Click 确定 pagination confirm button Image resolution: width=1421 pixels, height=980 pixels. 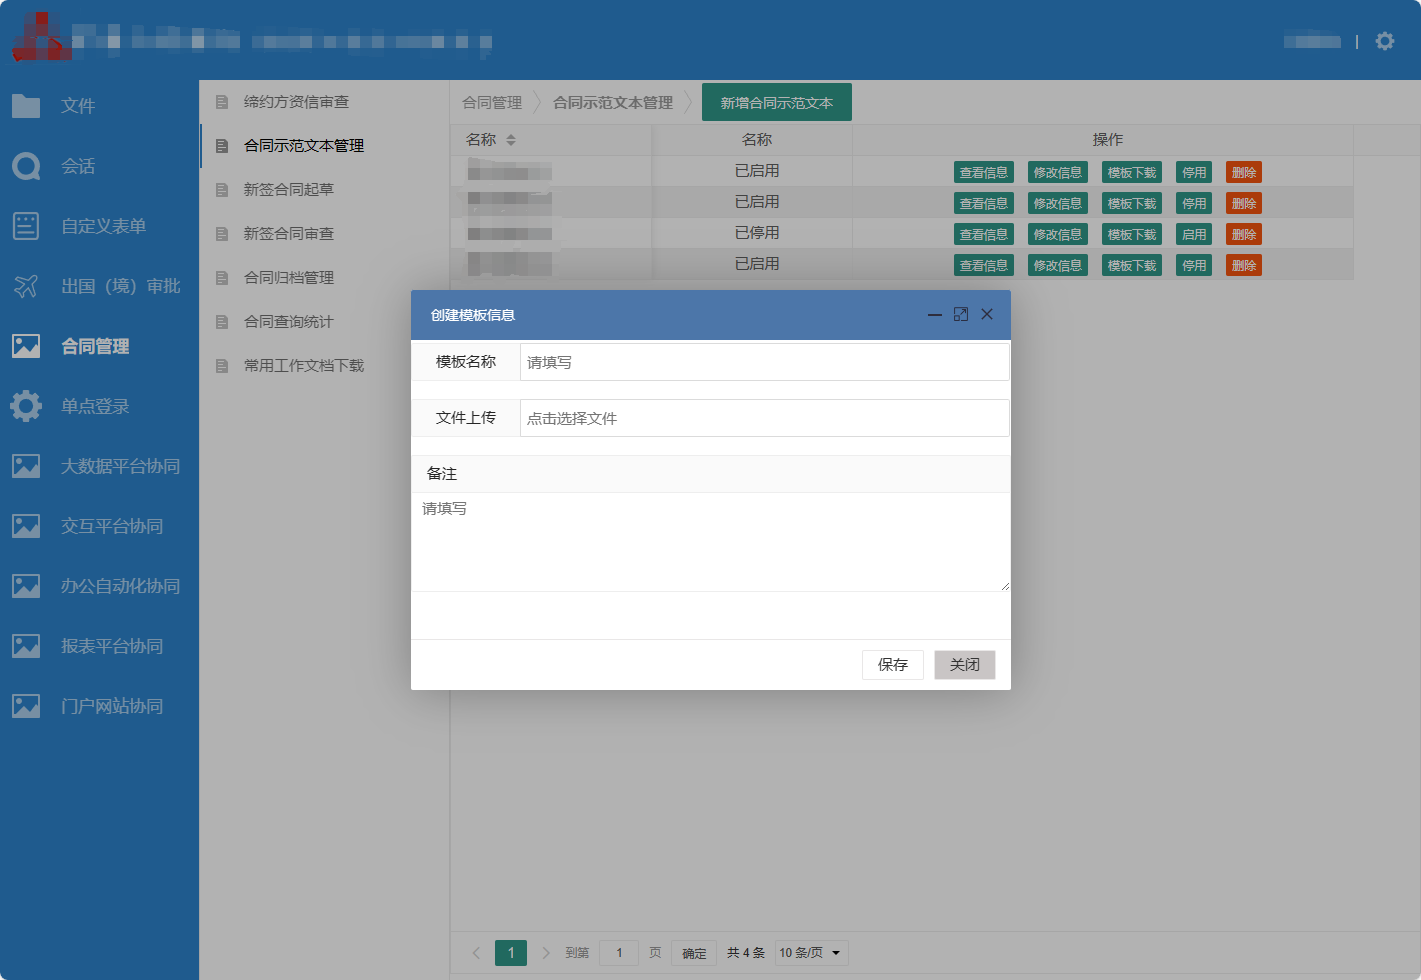(x=694, y=953)
